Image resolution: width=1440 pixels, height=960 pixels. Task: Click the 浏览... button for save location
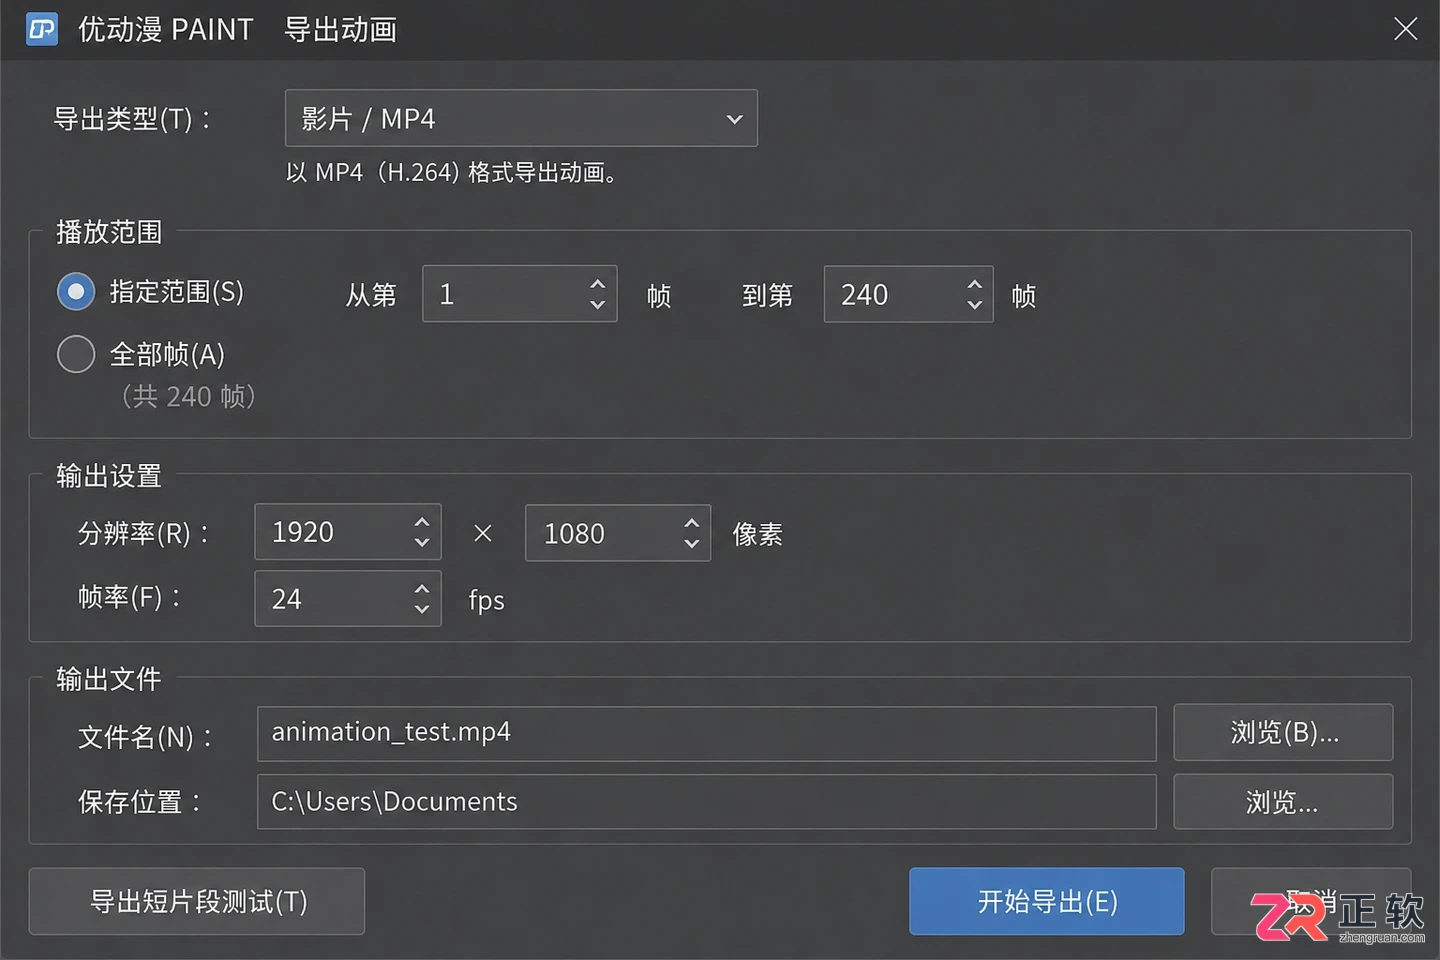click(x=1283, y=801)
